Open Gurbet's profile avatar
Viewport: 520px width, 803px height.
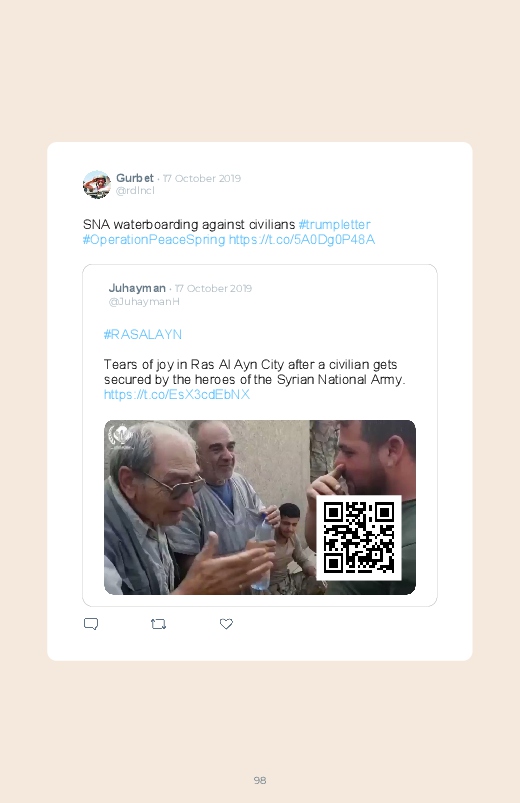[97, 184]
